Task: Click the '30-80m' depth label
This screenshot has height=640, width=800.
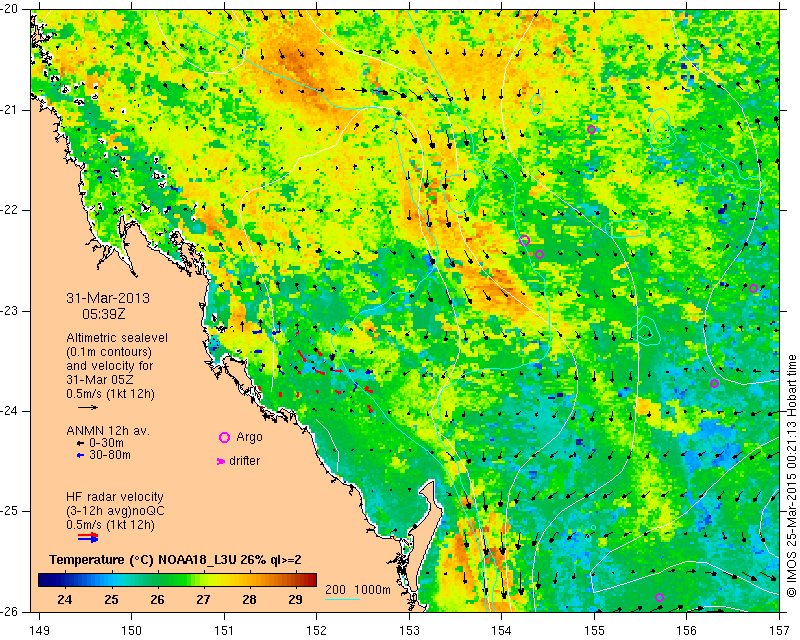Action: coord(110,455)
